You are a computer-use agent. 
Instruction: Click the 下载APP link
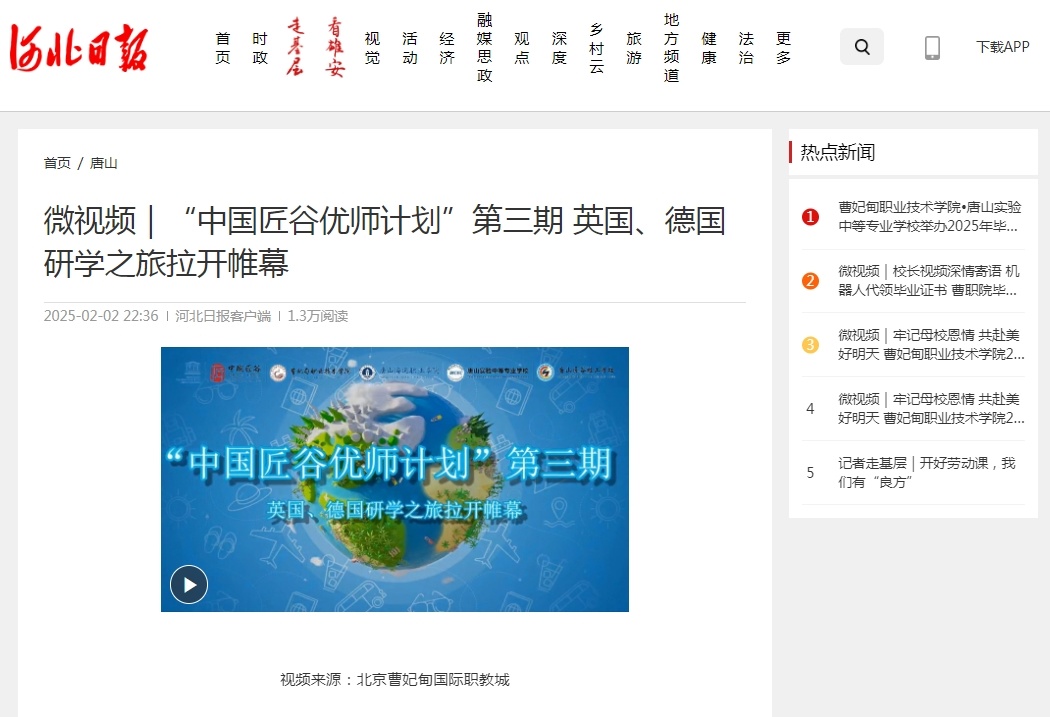click(1002, 47)
